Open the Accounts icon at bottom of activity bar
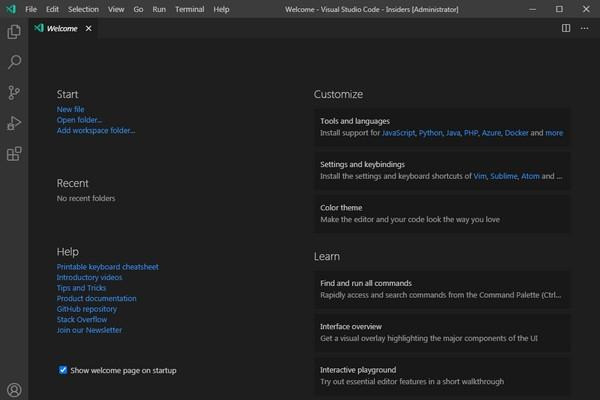 point(14,390)
